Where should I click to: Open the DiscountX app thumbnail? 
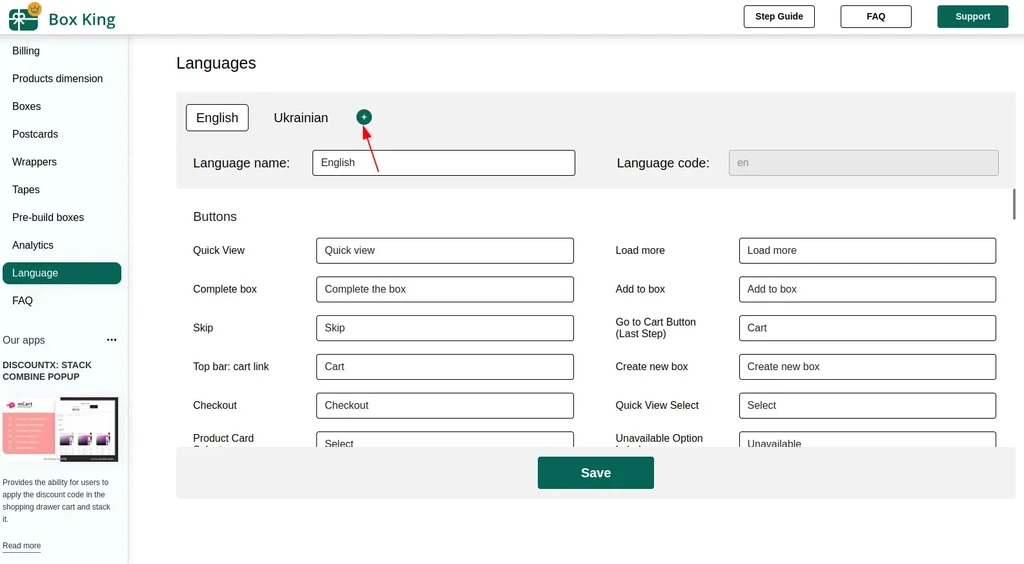coord(60,429)
